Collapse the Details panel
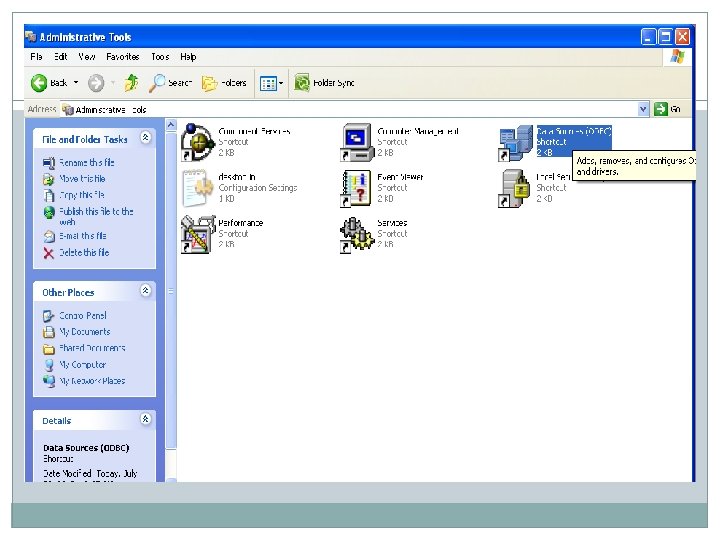Viewport: 720px width, 540px height. pos(146,419)
